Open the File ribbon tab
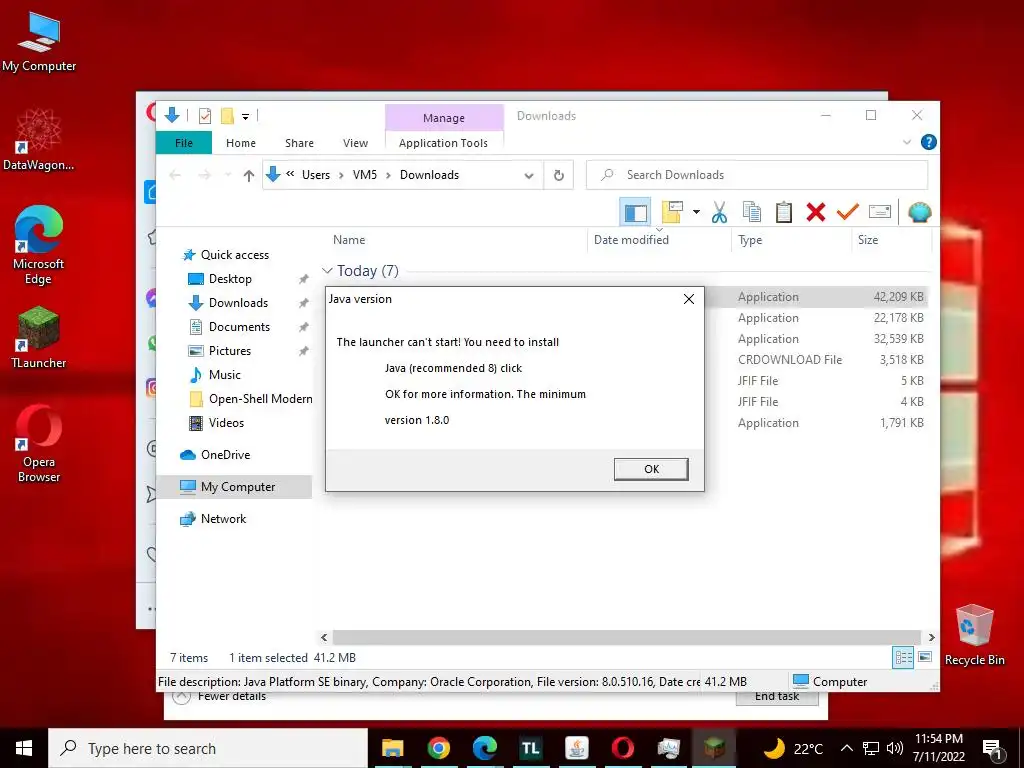This screenshot has width=1024, height=768. click(x=184, y=143)
